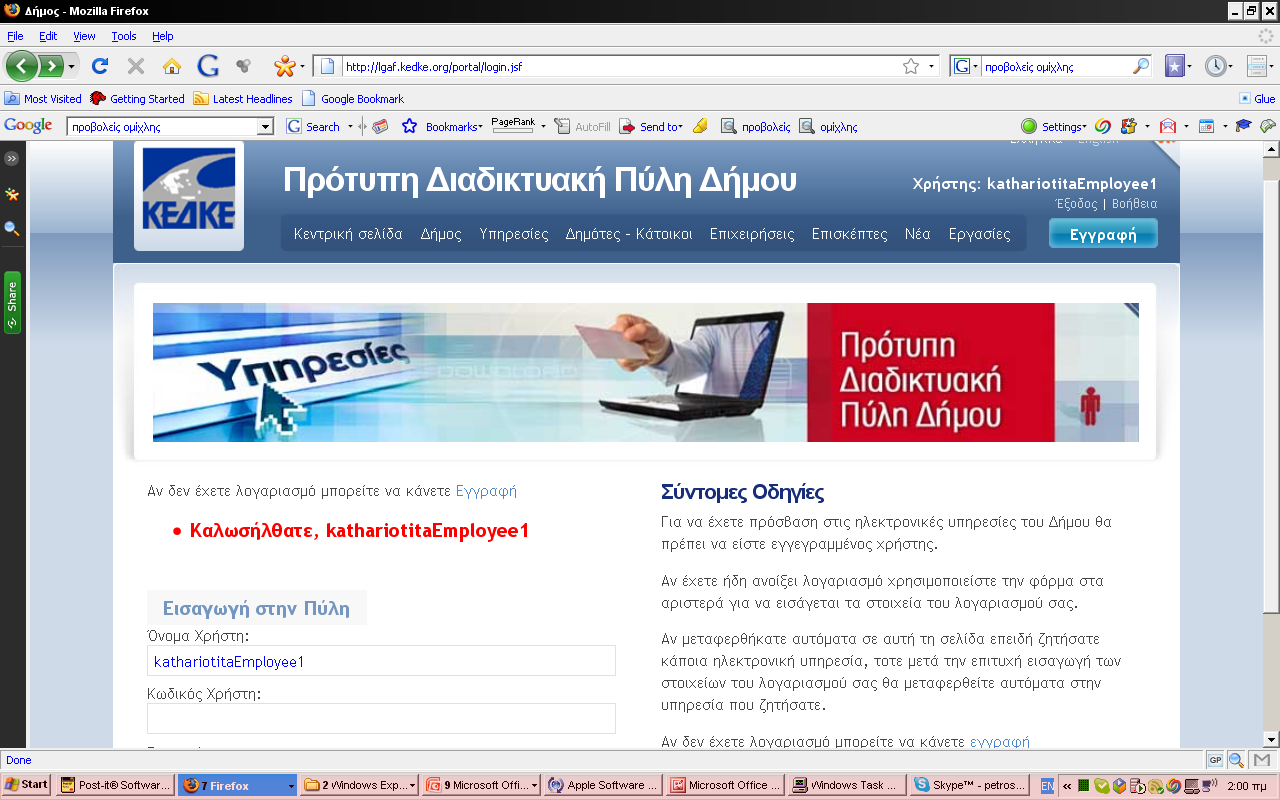Viewport: 1280px width, 800px height.
Task: Open the Επιχειρήσεις navigation tab
Action: point(752,234)
